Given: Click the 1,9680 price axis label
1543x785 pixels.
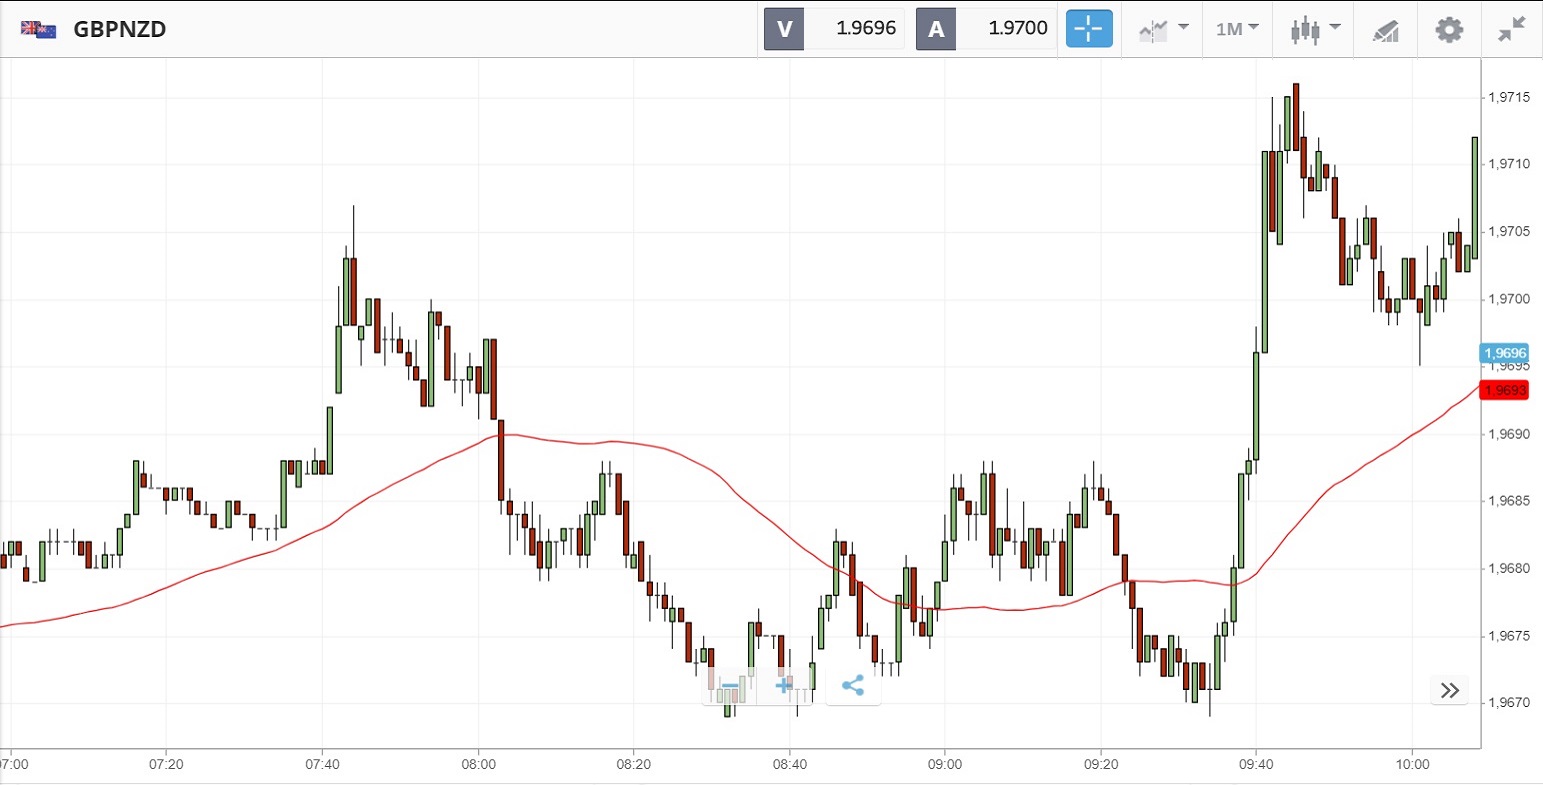Looking at the screenshot, I should point(1509,568).
